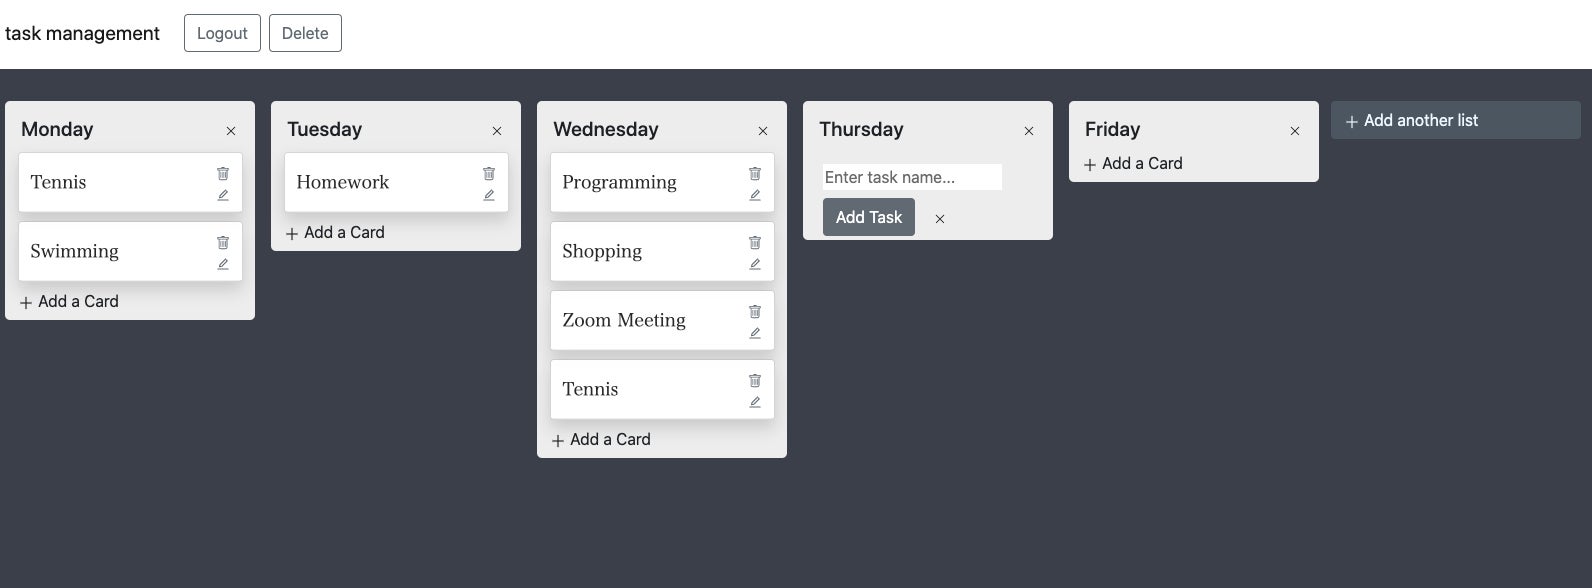Edit the Homework card with pencil icon
The height and width of the screenshot is (588, 1592).
pyautogui.click(x=489, y=195)
